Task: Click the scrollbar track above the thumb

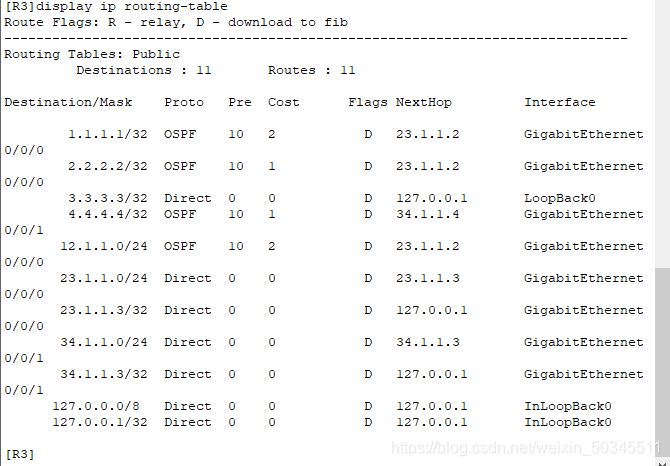Action: pos(662,134)
